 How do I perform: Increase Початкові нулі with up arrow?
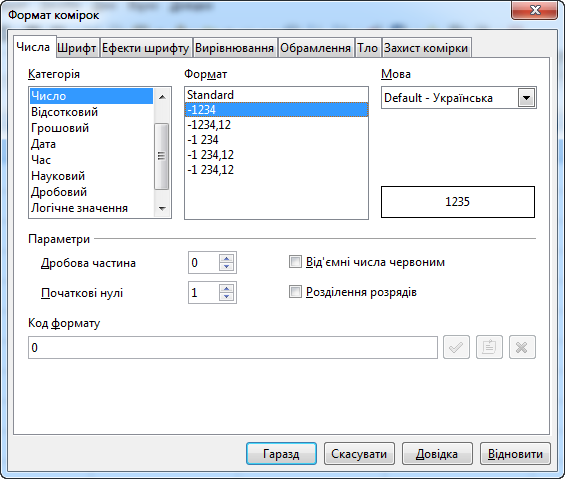[227, 288]
